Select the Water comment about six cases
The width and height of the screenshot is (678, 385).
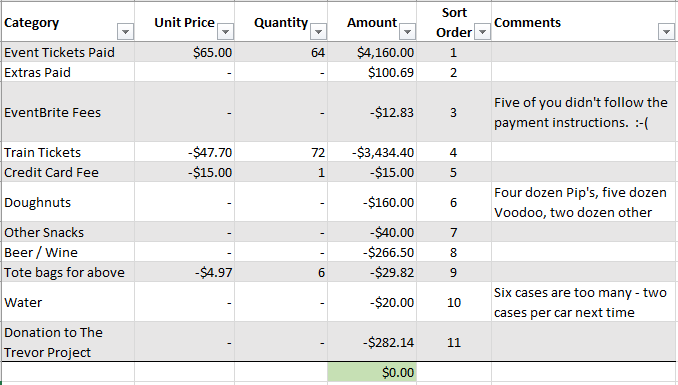point(584,302)
